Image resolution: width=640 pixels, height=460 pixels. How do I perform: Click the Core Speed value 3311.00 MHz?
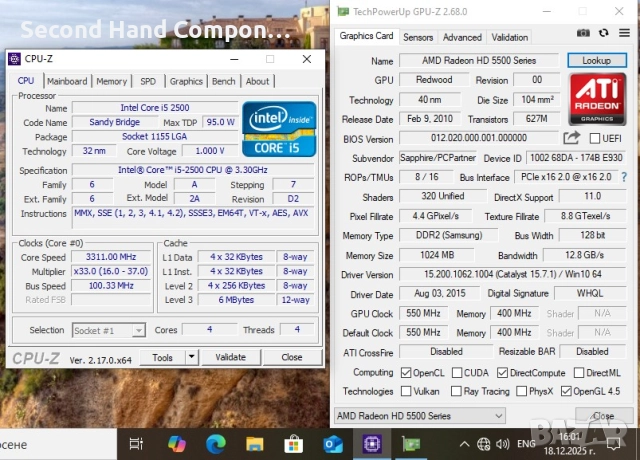[x=111, y=257]
